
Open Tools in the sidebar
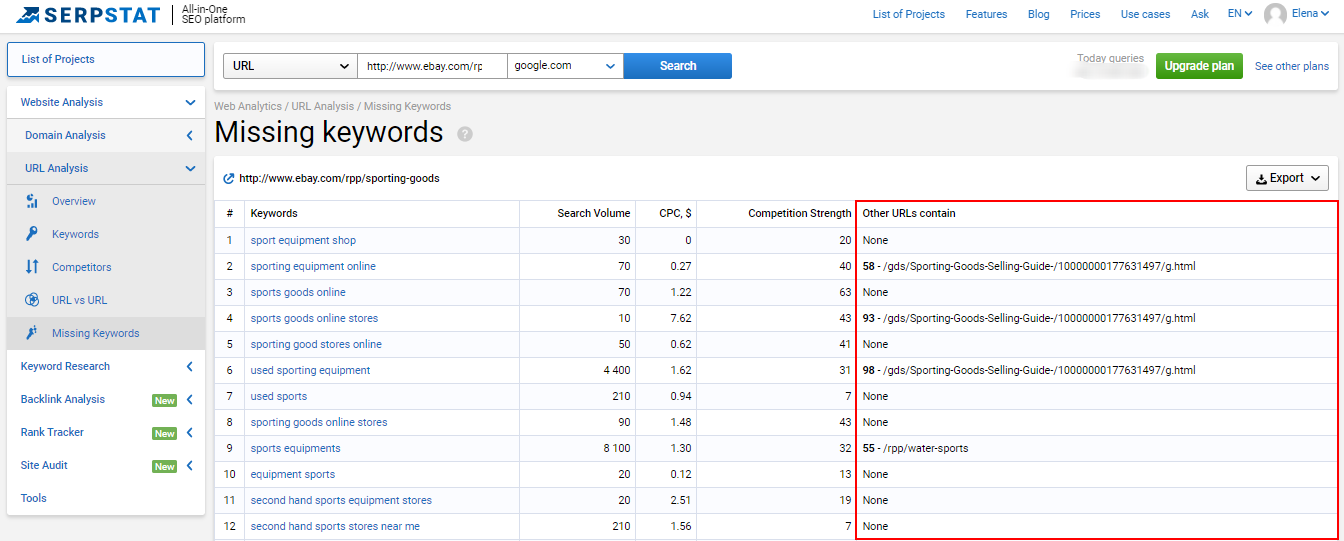[x=34, y=498]
